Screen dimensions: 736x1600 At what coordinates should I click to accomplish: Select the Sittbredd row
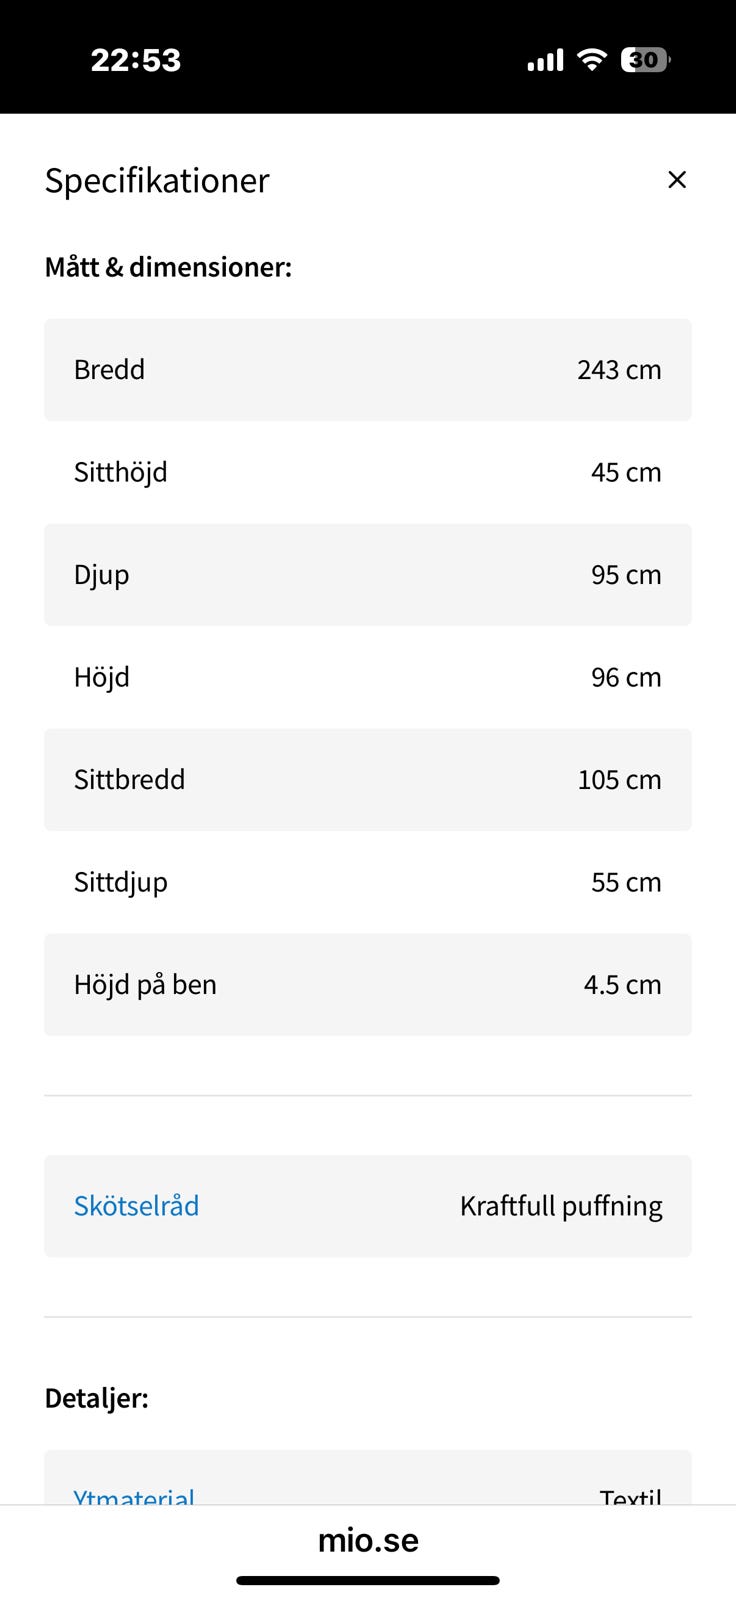coord(368,780)
